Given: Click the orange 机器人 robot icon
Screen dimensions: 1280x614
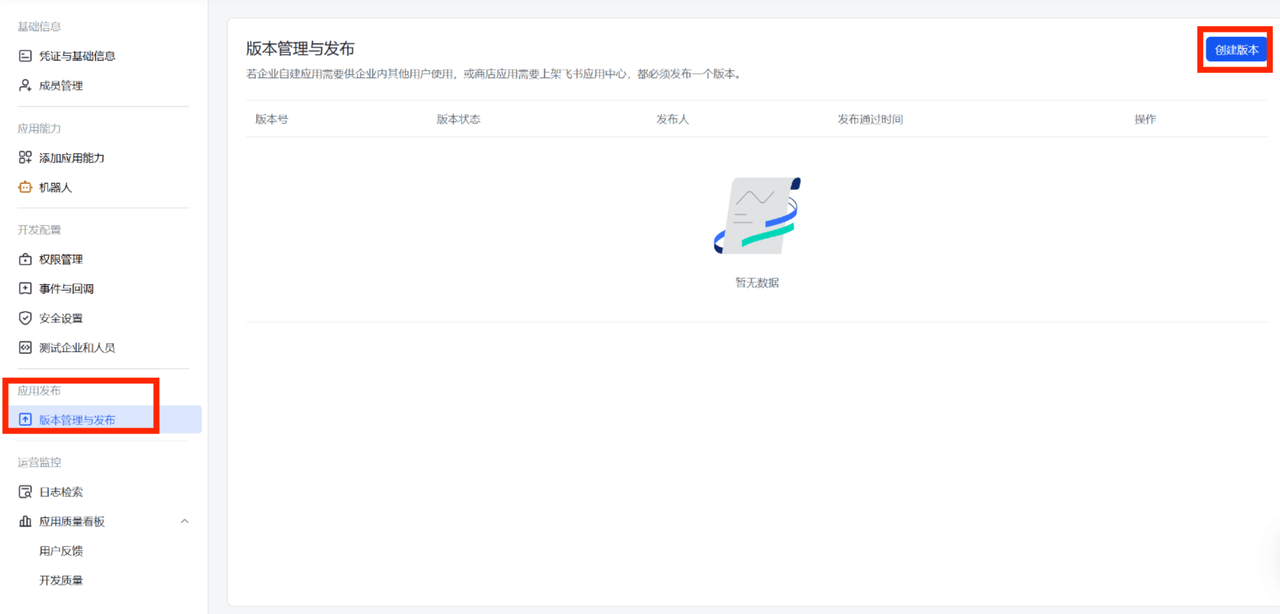Looking at the screenshot, I should pyautogui.click(x=26, y=187).
